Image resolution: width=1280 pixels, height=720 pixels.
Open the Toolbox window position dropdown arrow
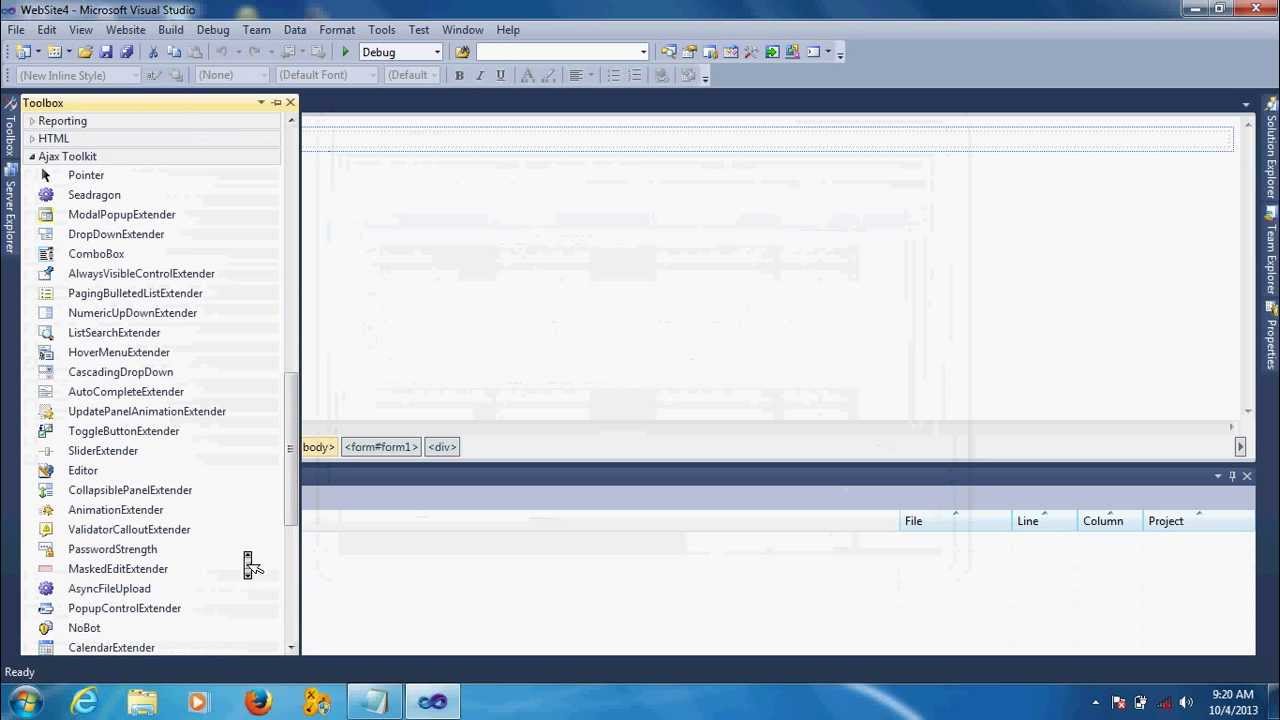pyautogui.click(x=261, y=103)
